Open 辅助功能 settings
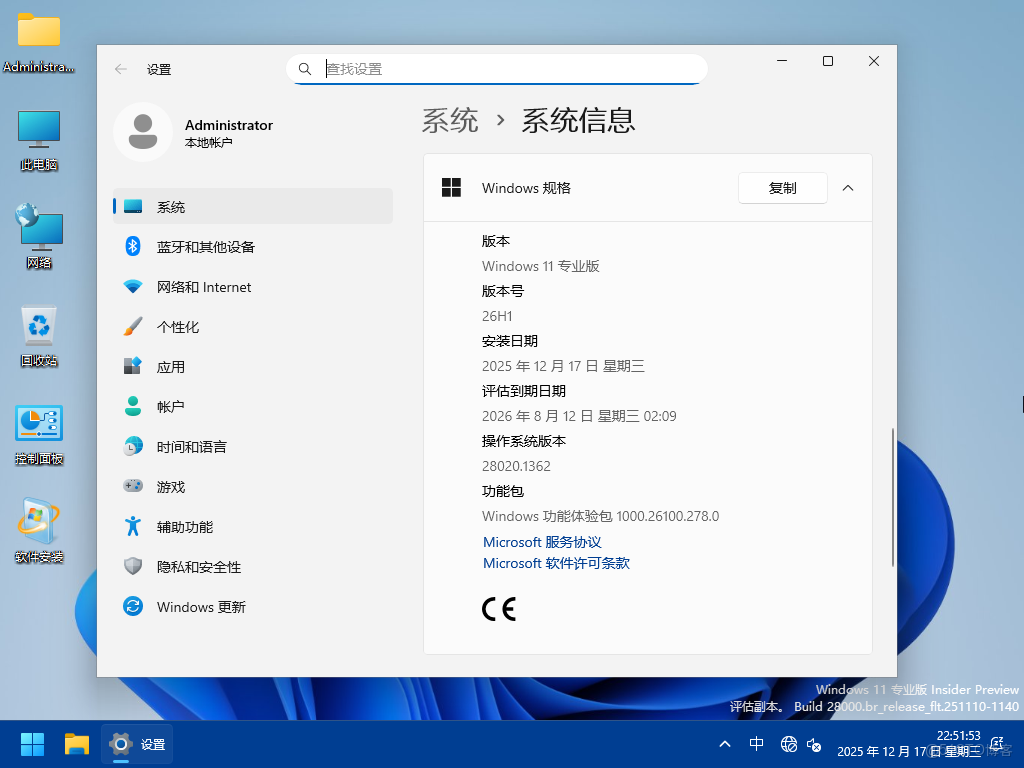1024x768 pixels. coord(185,527)
